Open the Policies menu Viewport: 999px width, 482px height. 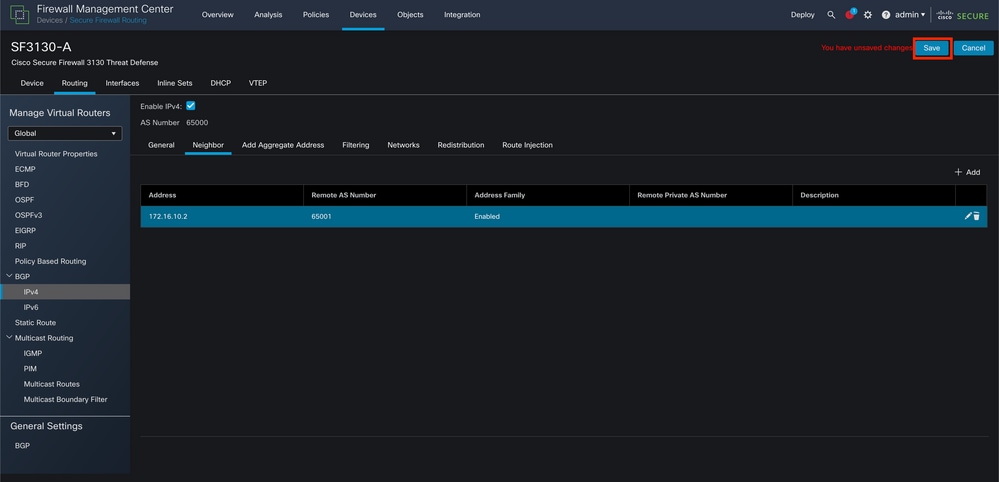(x=316, y=15)
